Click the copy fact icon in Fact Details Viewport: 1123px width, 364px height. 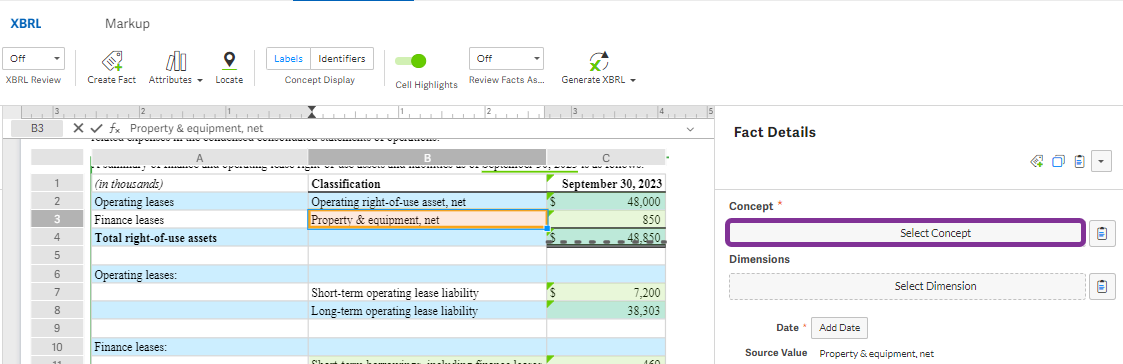[x=1058, y=162]
